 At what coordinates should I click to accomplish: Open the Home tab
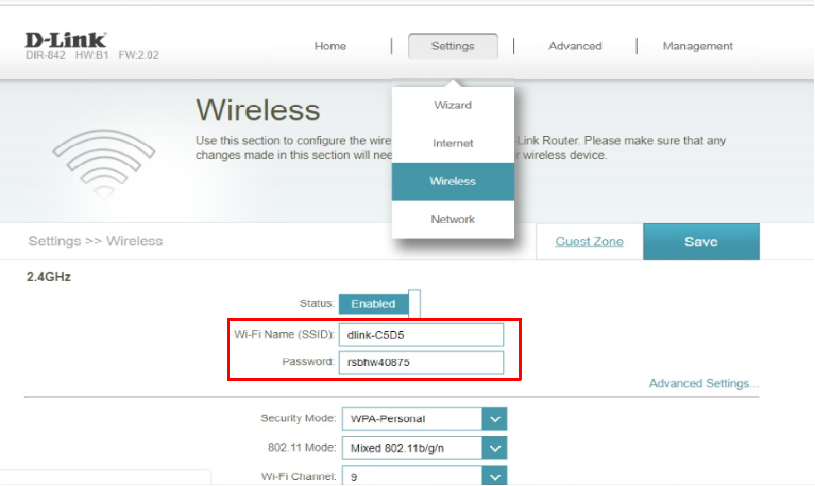point(330,46)
